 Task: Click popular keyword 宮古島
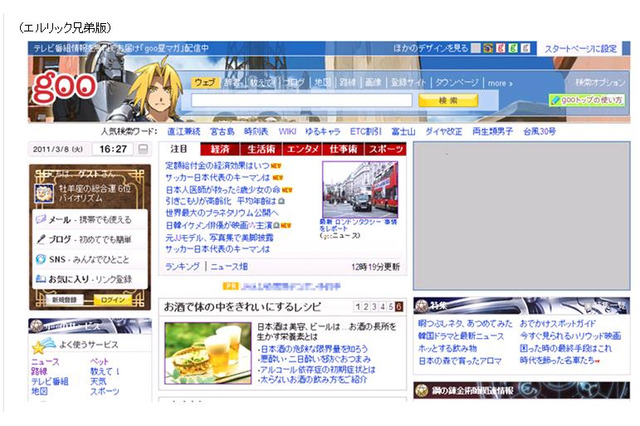pyautogui.click(x=222, y=131)
